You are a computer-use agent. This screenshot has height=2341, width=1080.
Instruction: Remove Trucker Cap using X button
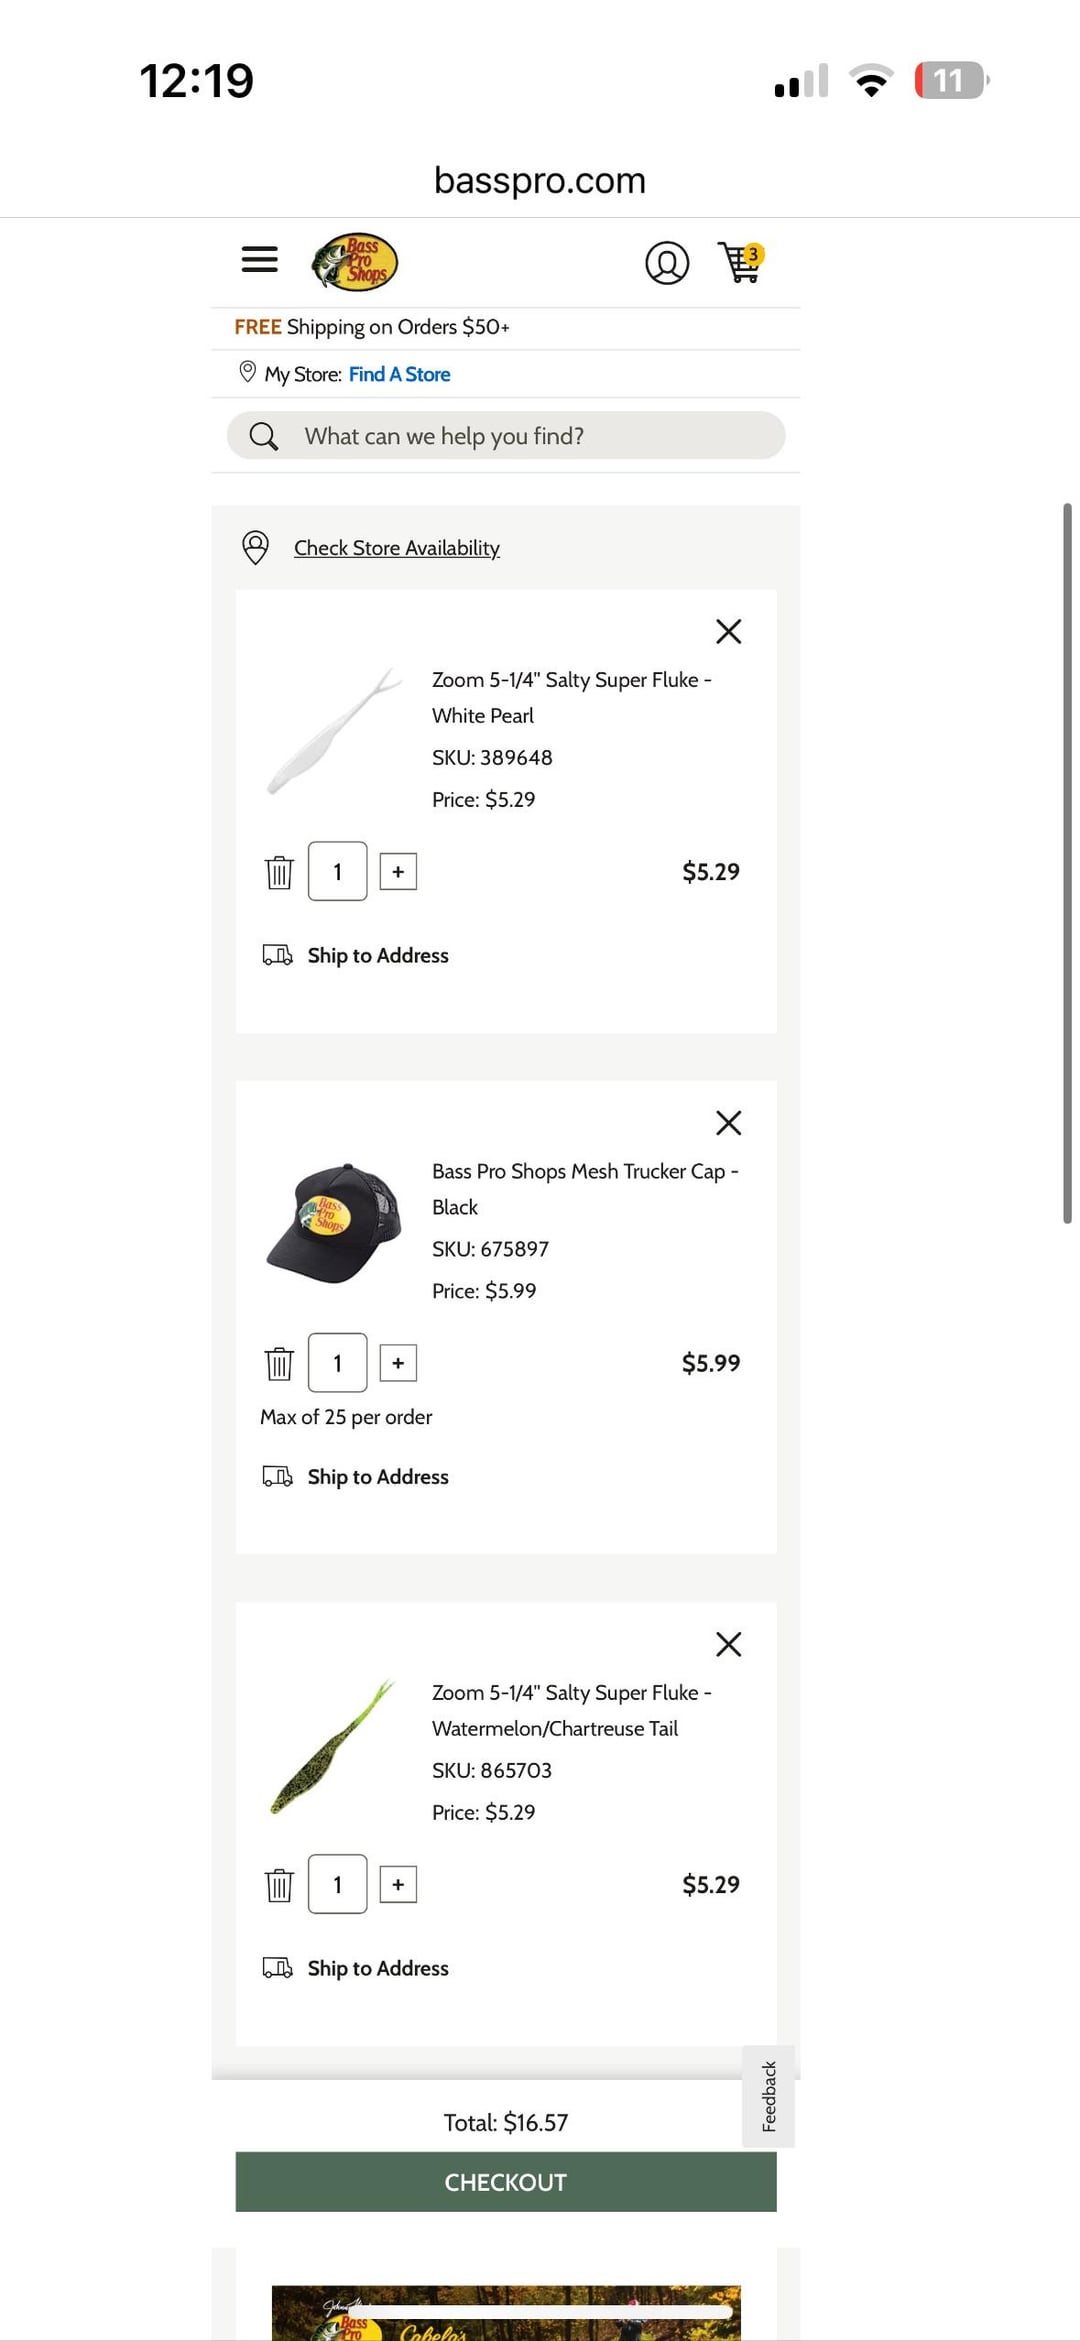(728, 1123)
